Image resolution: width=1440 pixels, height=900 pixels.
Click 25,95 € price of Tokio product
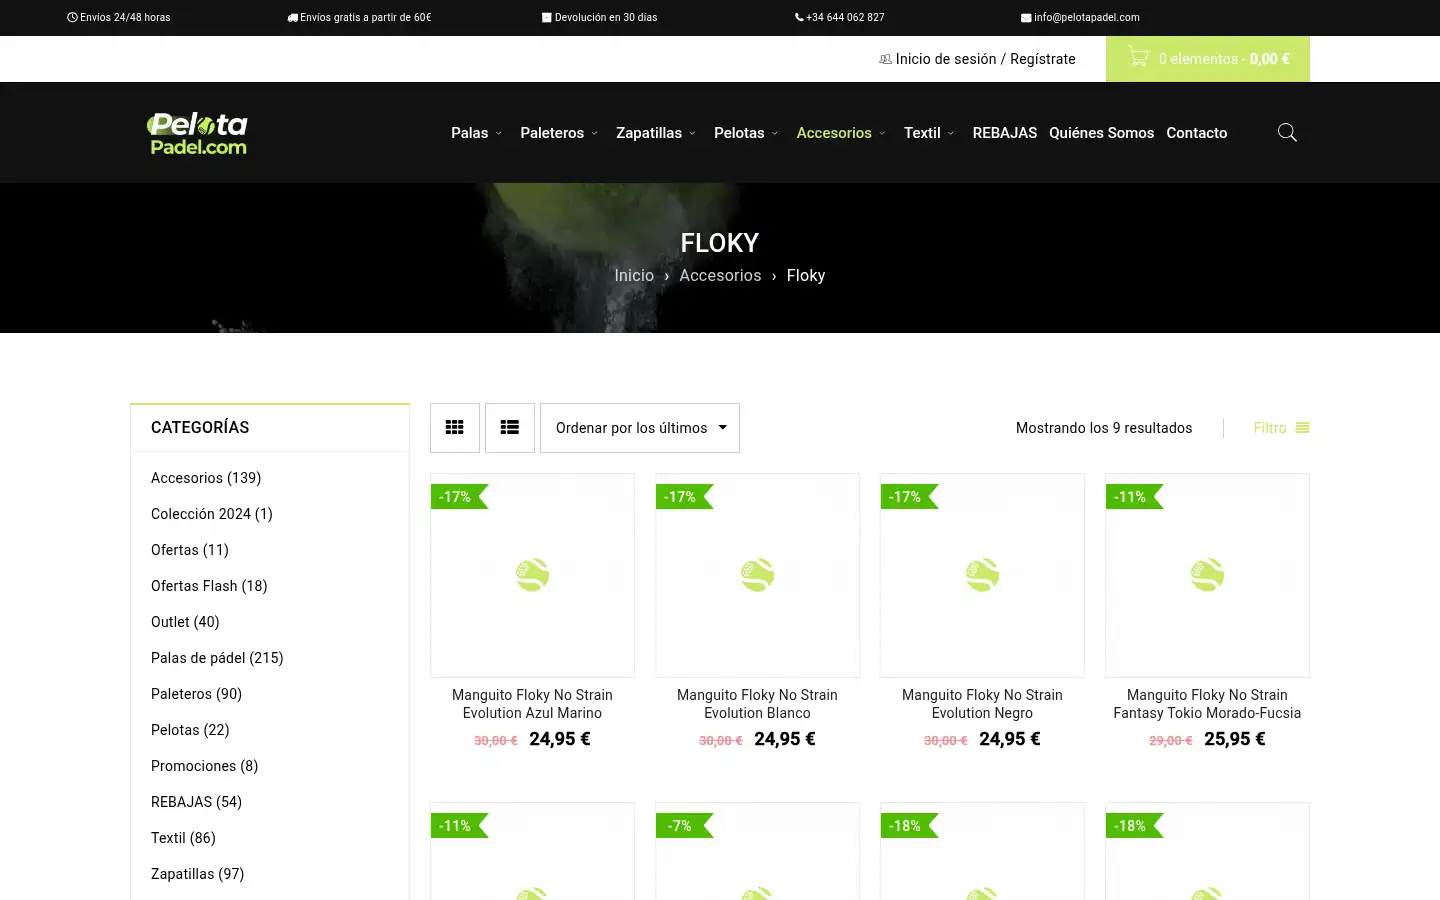coord(1235,739)
